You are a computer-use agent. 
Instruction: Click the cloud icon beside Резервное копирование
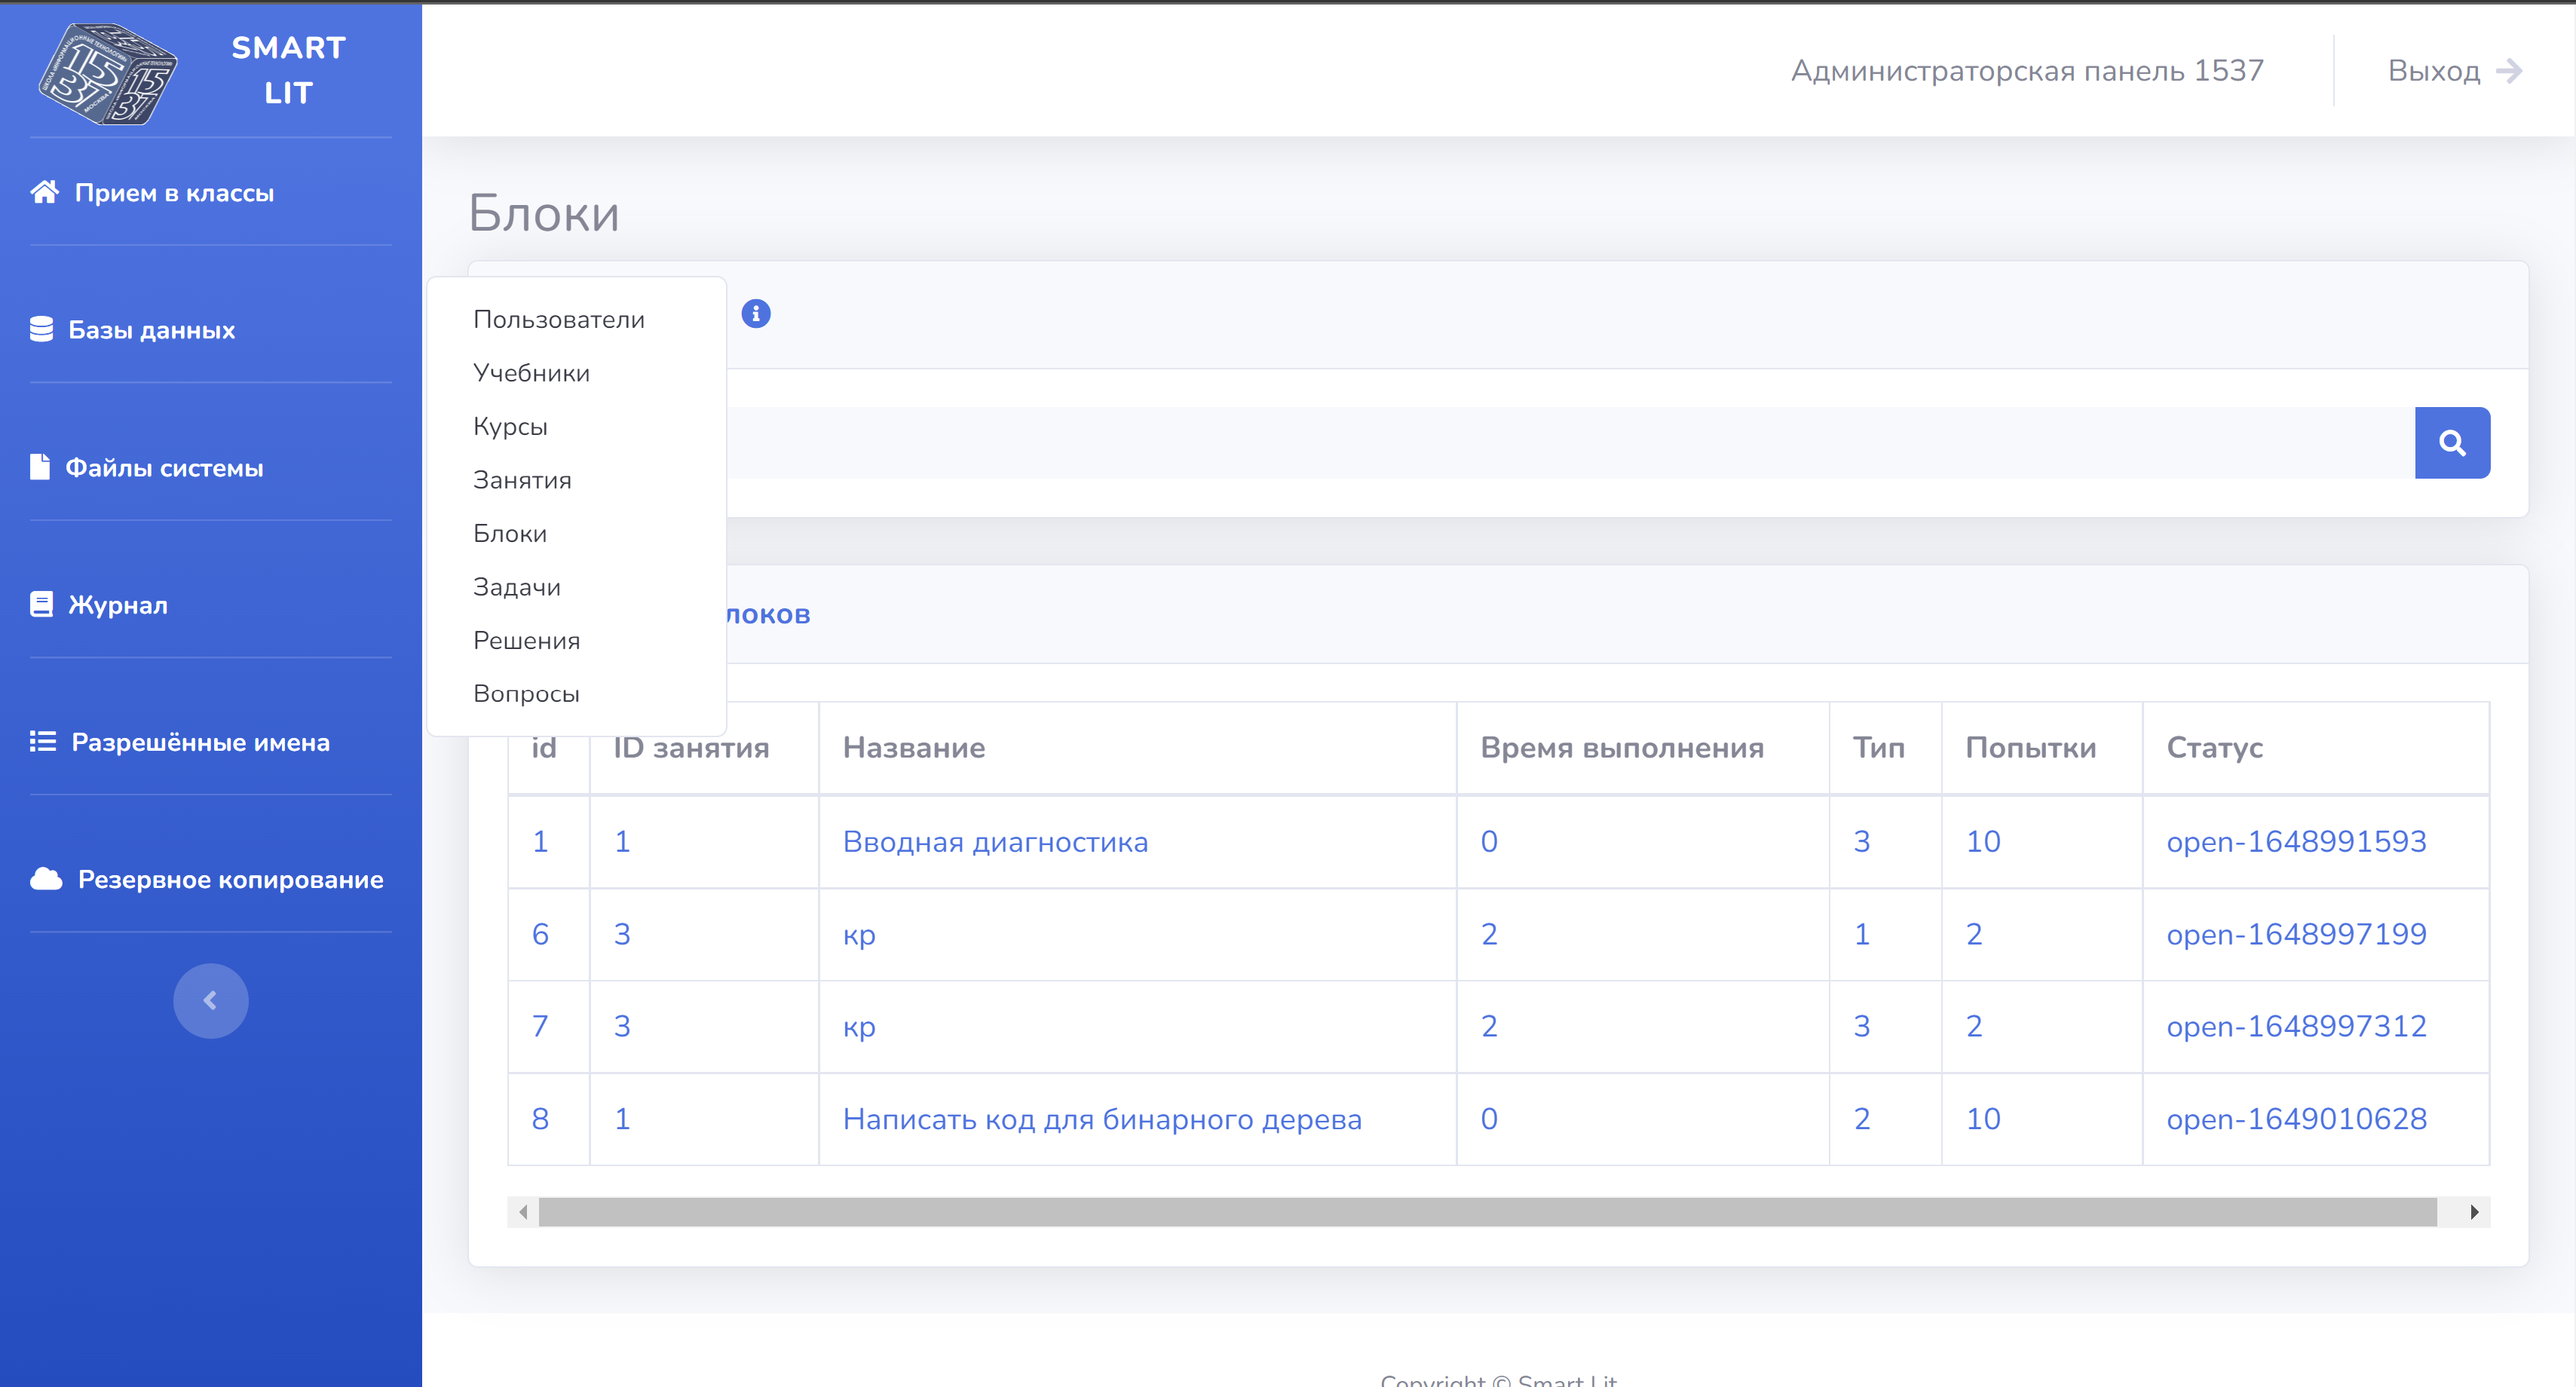[x=46, y=879]
